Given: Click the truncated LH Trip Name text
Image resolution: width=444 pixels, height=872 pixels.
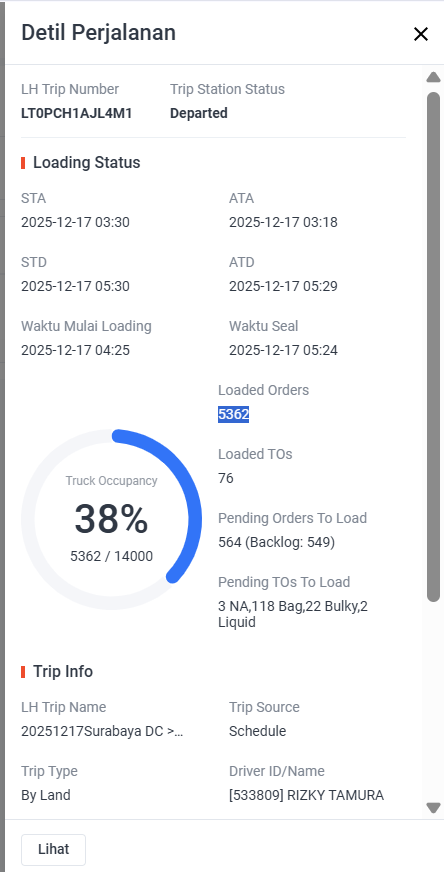Looking at the screenshot, I should click(102, 731).
